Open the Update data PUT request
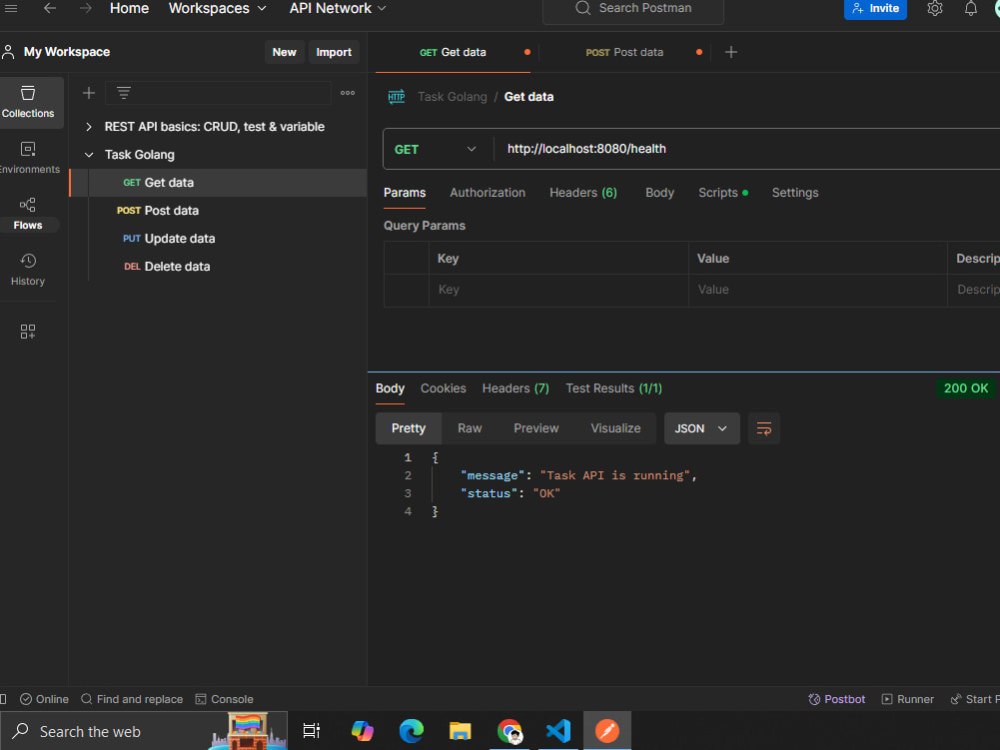Viewport: 1000px width, 750px height. [x=218, y=239]
